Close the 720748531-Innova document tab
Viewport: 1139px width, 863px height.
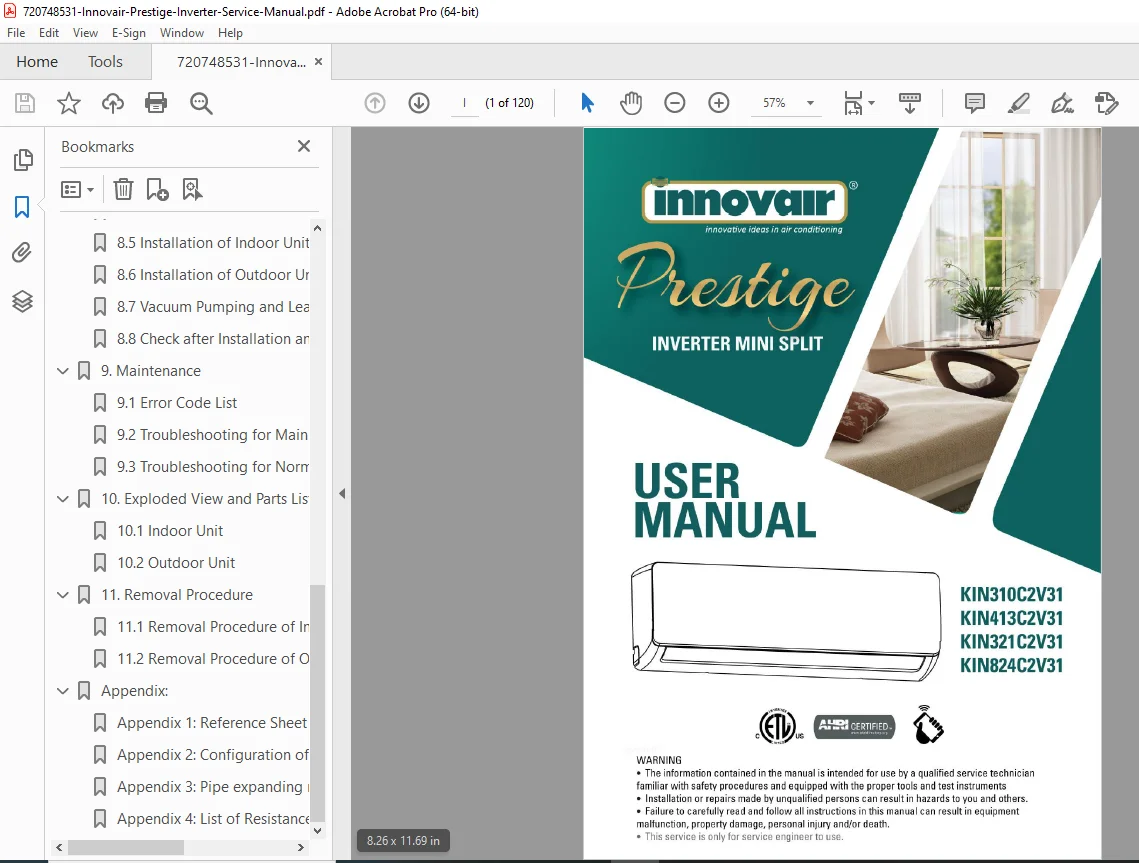point(318,62)
